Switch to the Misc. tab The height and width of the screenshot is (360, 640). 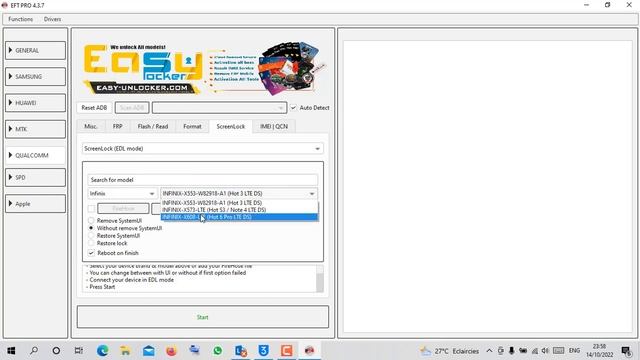[91, 127]
